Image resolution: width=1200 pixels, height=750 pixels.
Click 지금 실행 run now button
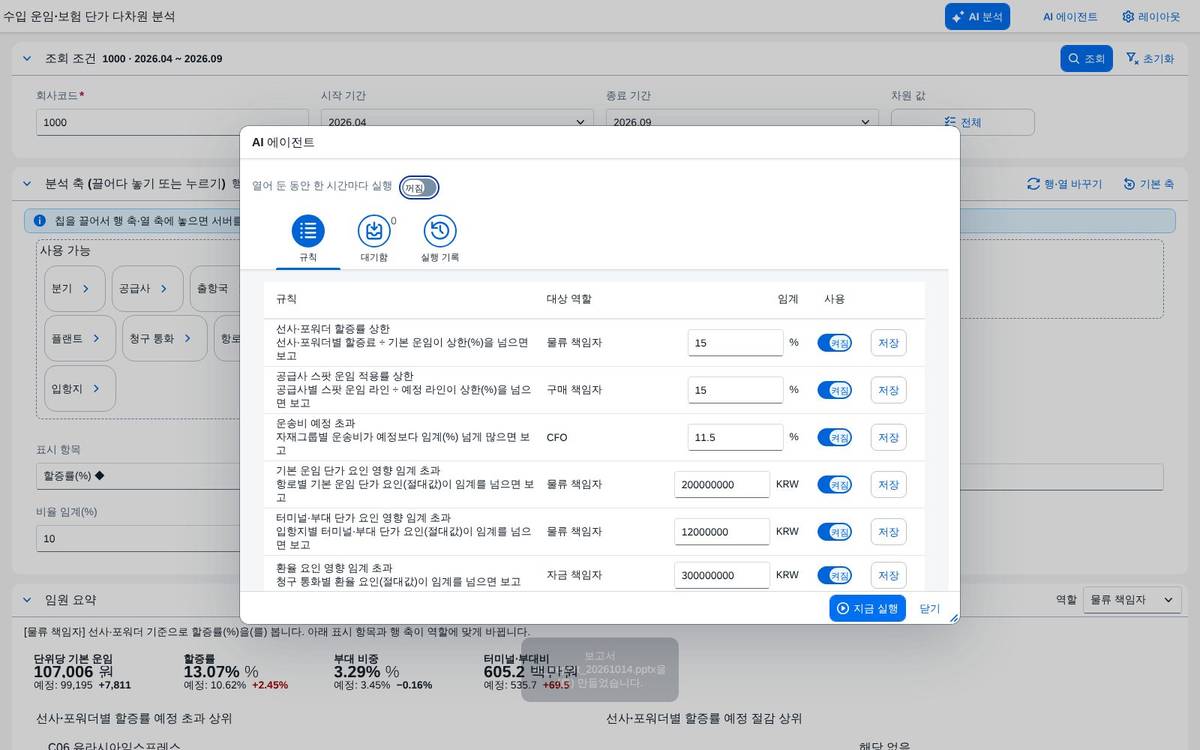(x=867, y=608)
